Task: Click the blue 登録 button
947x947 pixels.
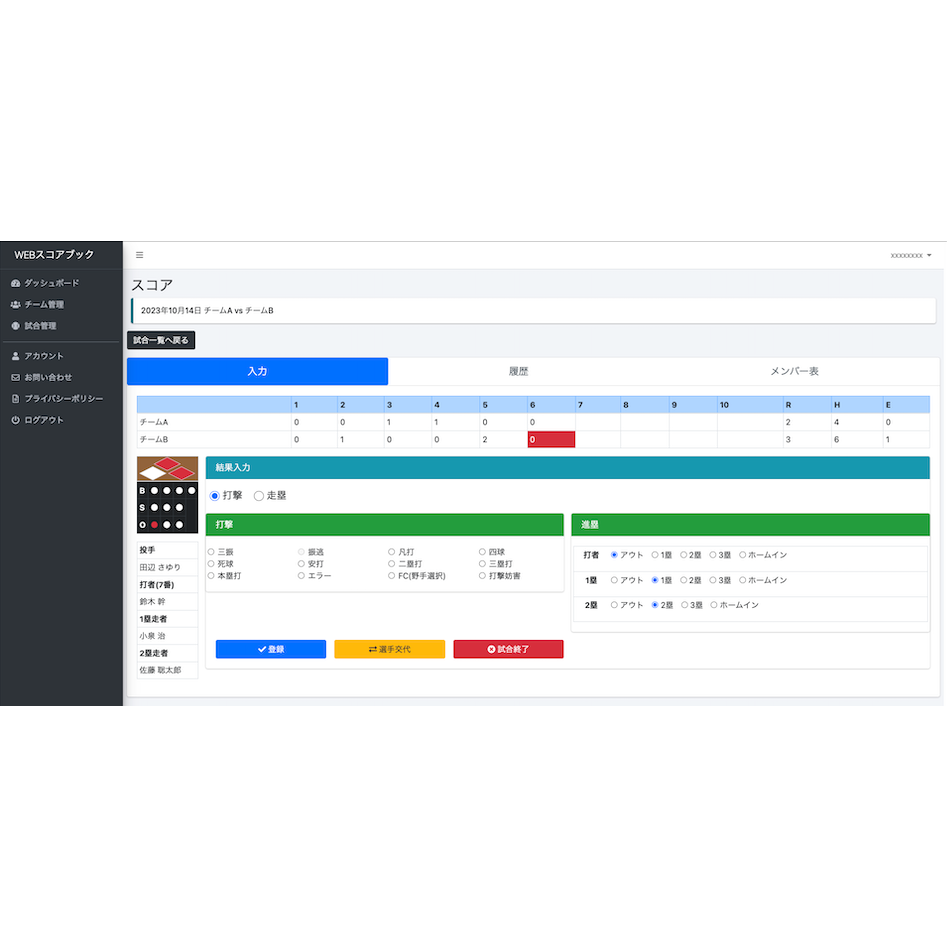Action: (270, 649)
